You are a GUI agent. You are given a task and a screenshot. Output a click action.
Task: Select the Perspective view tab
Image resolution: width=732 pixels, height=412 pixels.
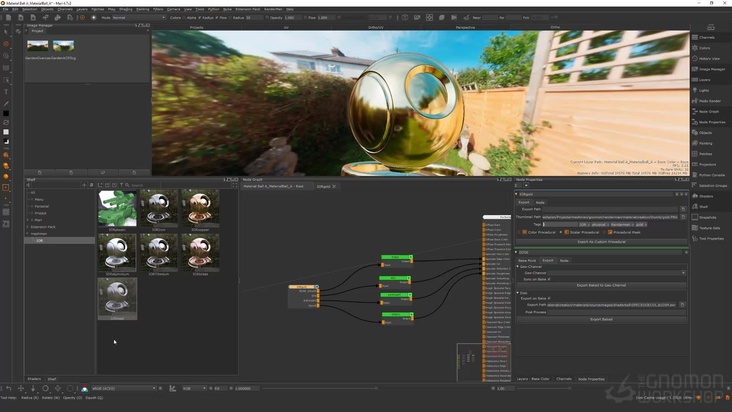[465, 28]
